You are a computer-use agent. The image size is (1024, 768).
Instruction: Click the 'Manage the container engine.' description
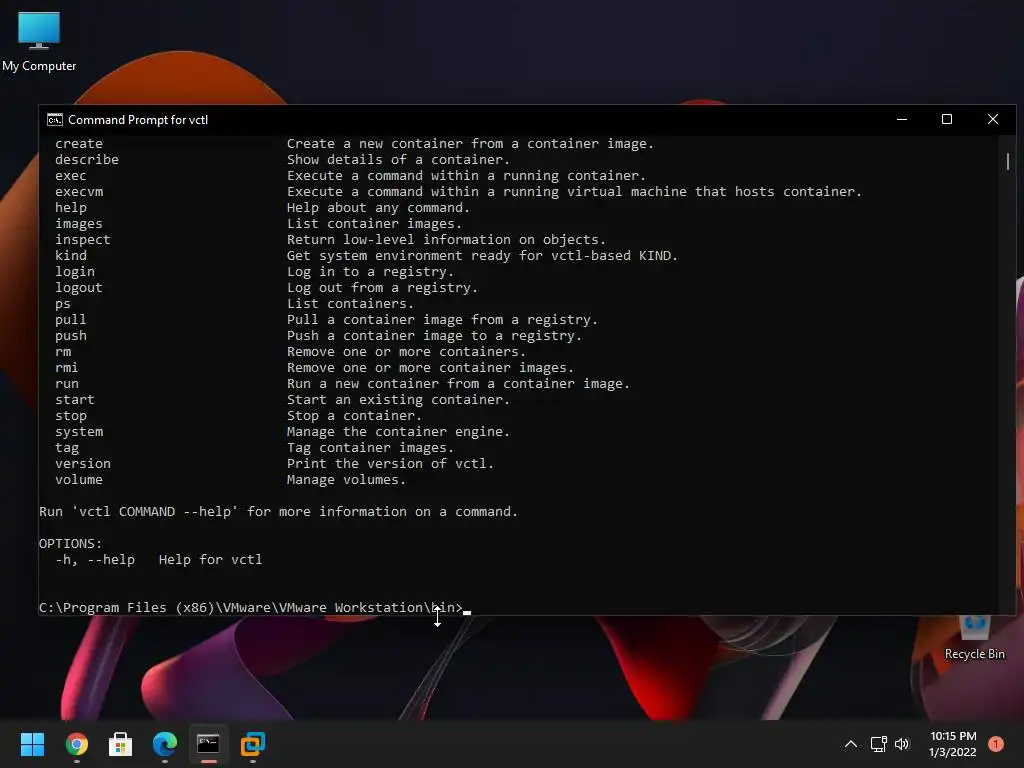click(398, 432)
